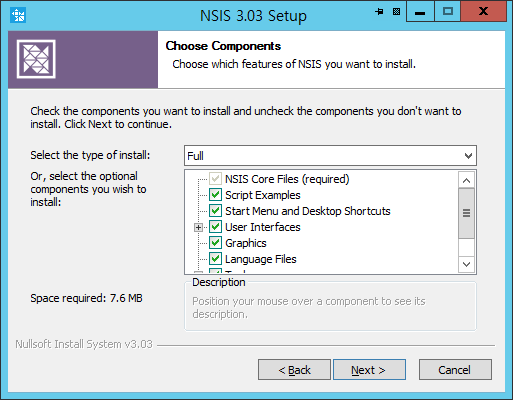Viewport: 513px width, 400px height.
Task: Toggle the User Interfaces checkbox
Action: [215, 227]
